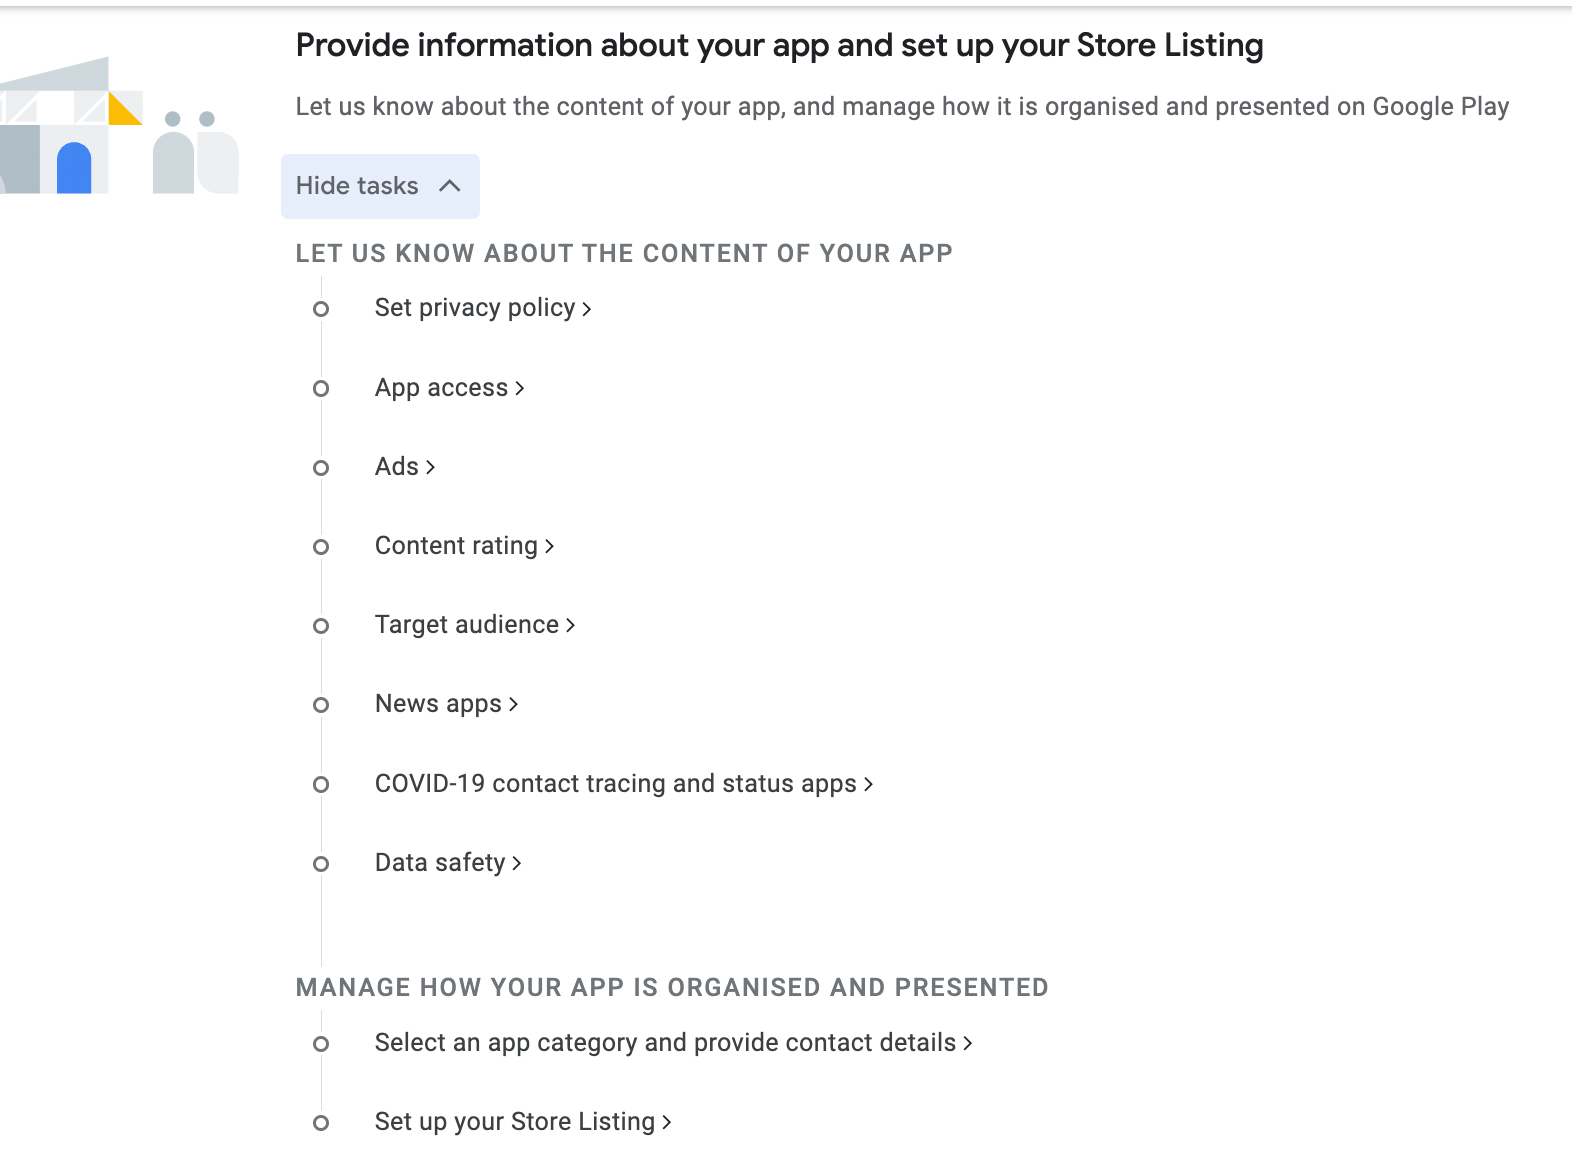Click the Set privacy policy status circle
This screenshot has height=1162, width=1572.
click(321, 309)
